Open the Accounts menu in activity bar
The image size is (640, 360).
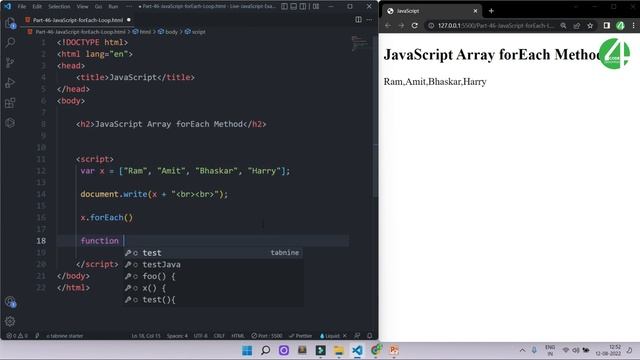[x=10, y=302]
